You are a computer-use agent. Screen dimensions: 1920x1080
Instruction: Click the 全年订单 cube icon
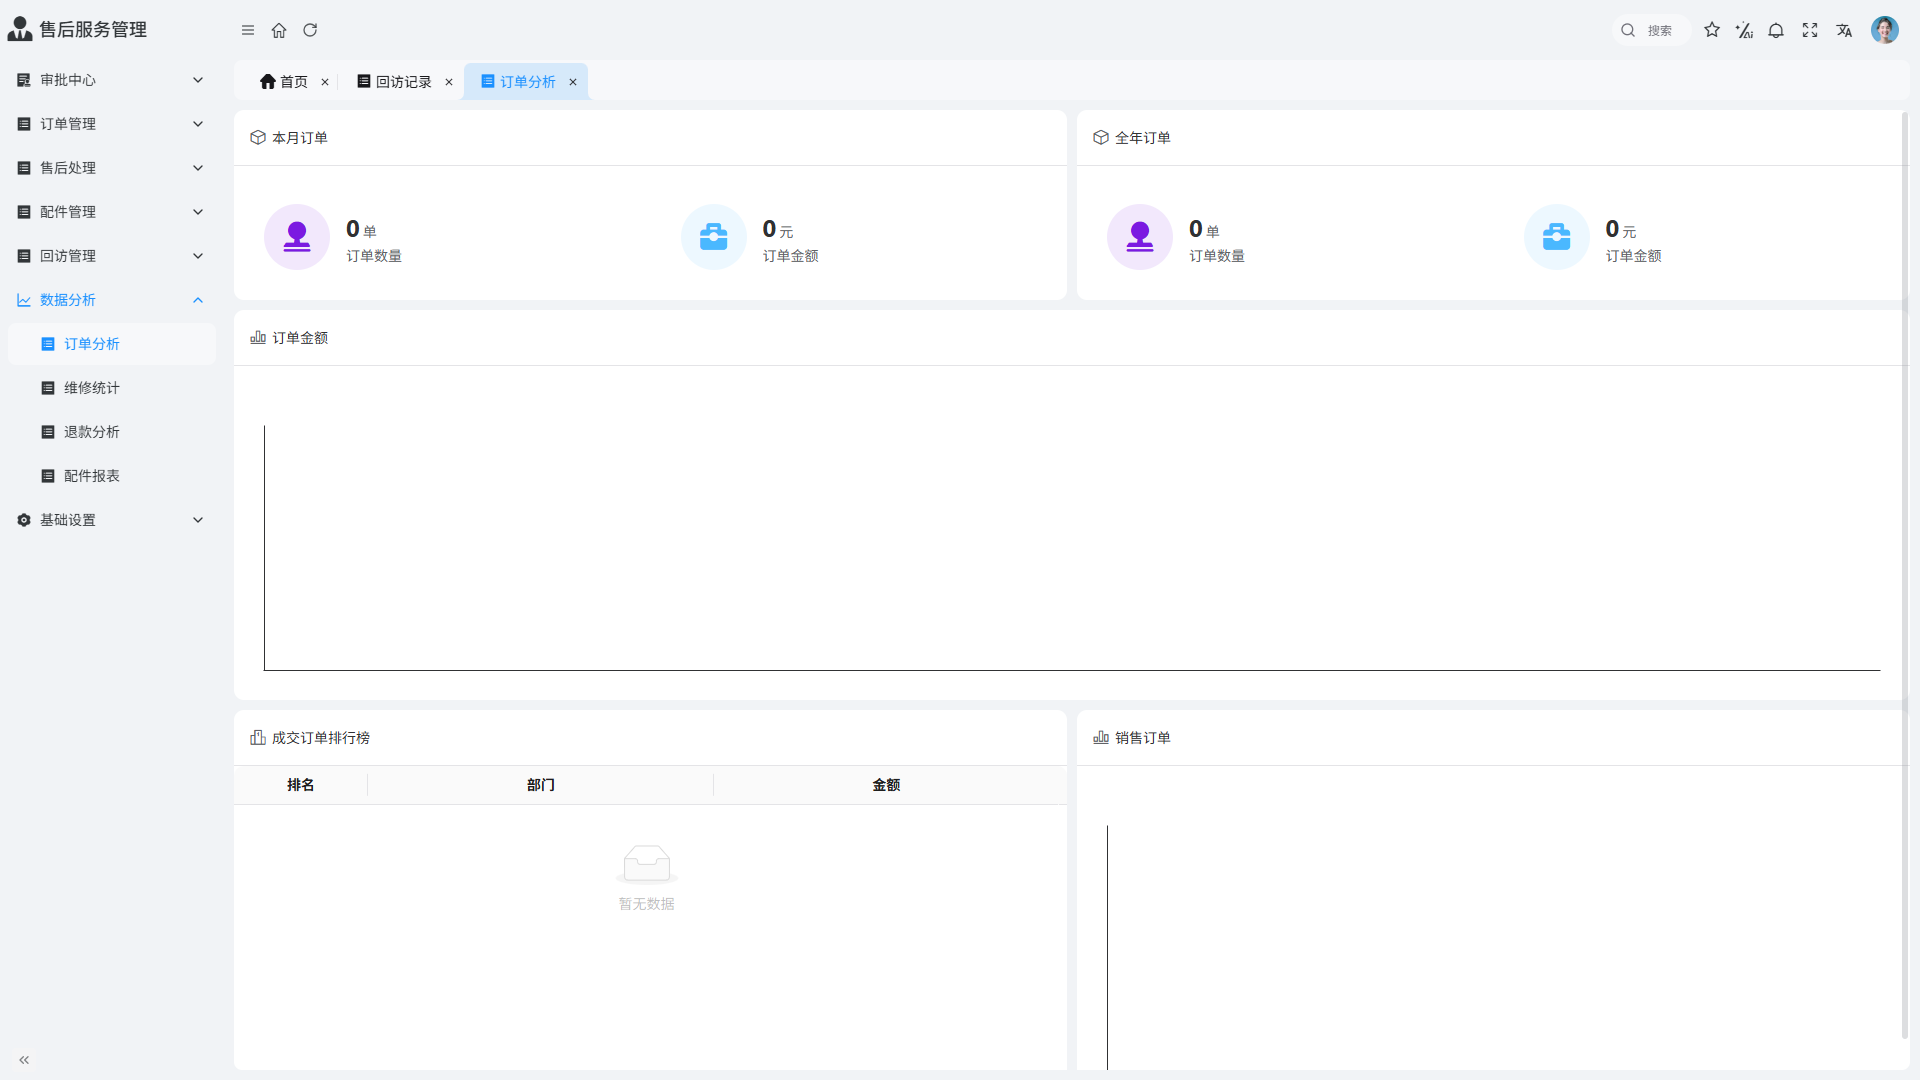point(1101,138)
